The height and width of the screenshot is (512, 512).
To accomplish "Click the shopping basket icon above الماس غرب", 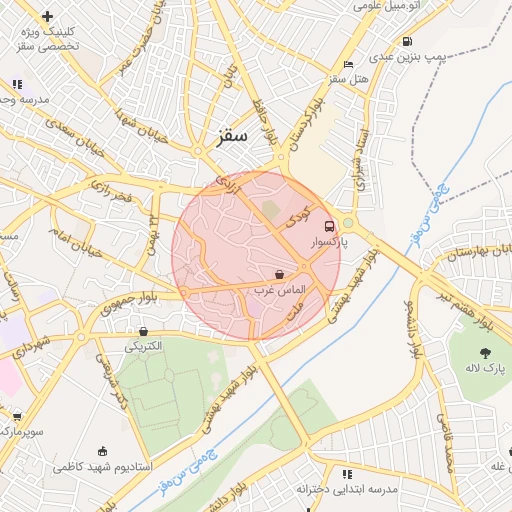I will pos(280,275).
